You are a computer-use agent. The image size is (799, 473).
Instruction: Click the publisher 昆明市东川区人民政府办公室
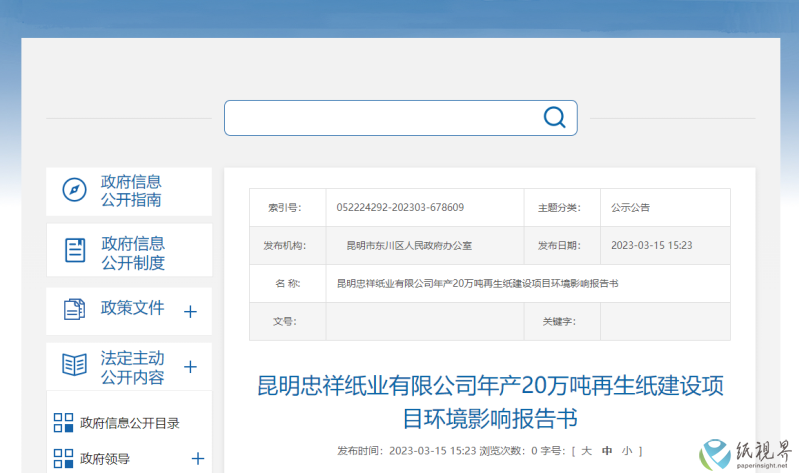409,246
